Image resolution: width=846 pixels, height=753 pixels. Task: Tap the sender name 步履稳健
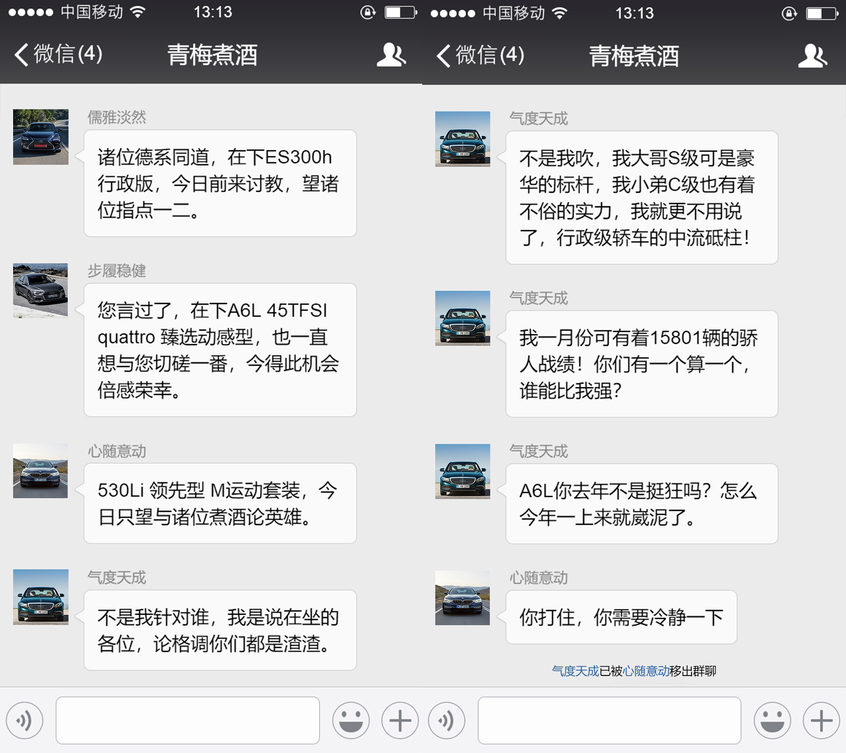(x=117, y=271)
